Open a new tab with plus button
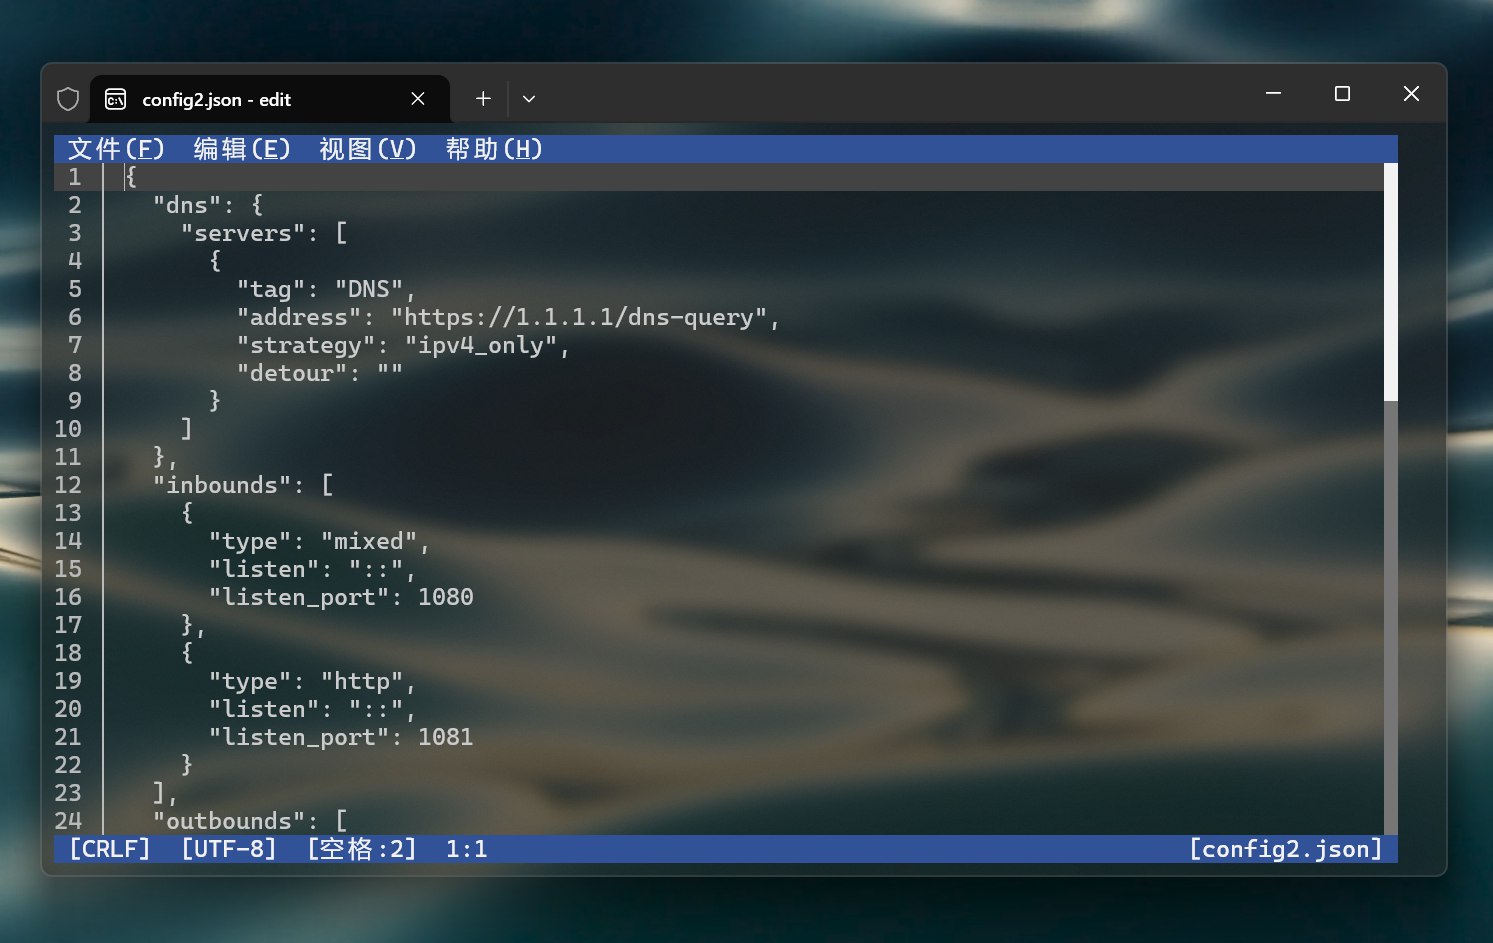 483,98
